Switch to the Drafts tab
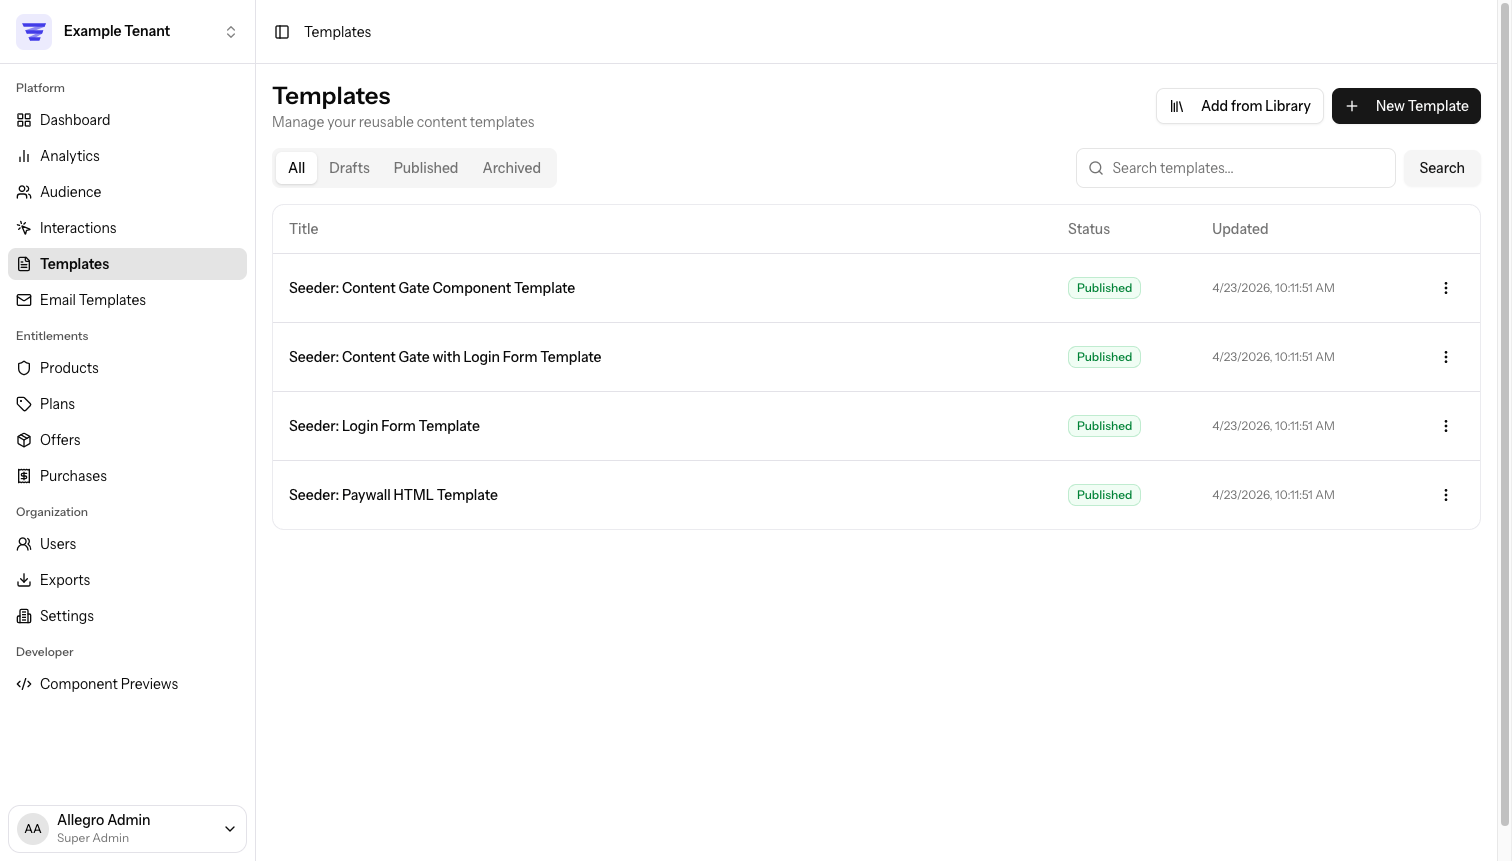Viewport: 1512px width, 861px height. tap(349, 168)
